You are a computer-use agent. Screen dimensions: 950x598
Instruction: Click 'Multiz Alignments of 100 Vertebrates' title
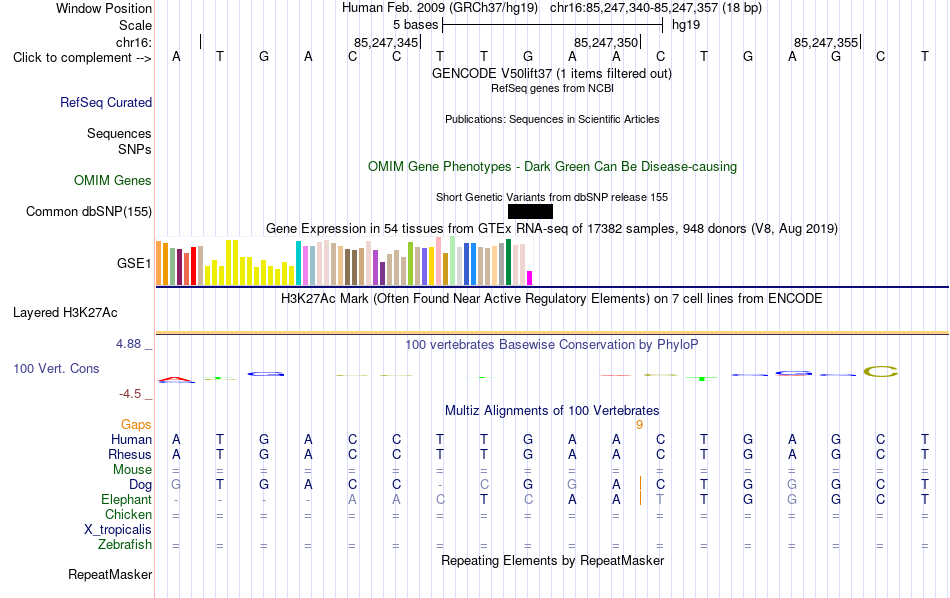click(552, 410)
